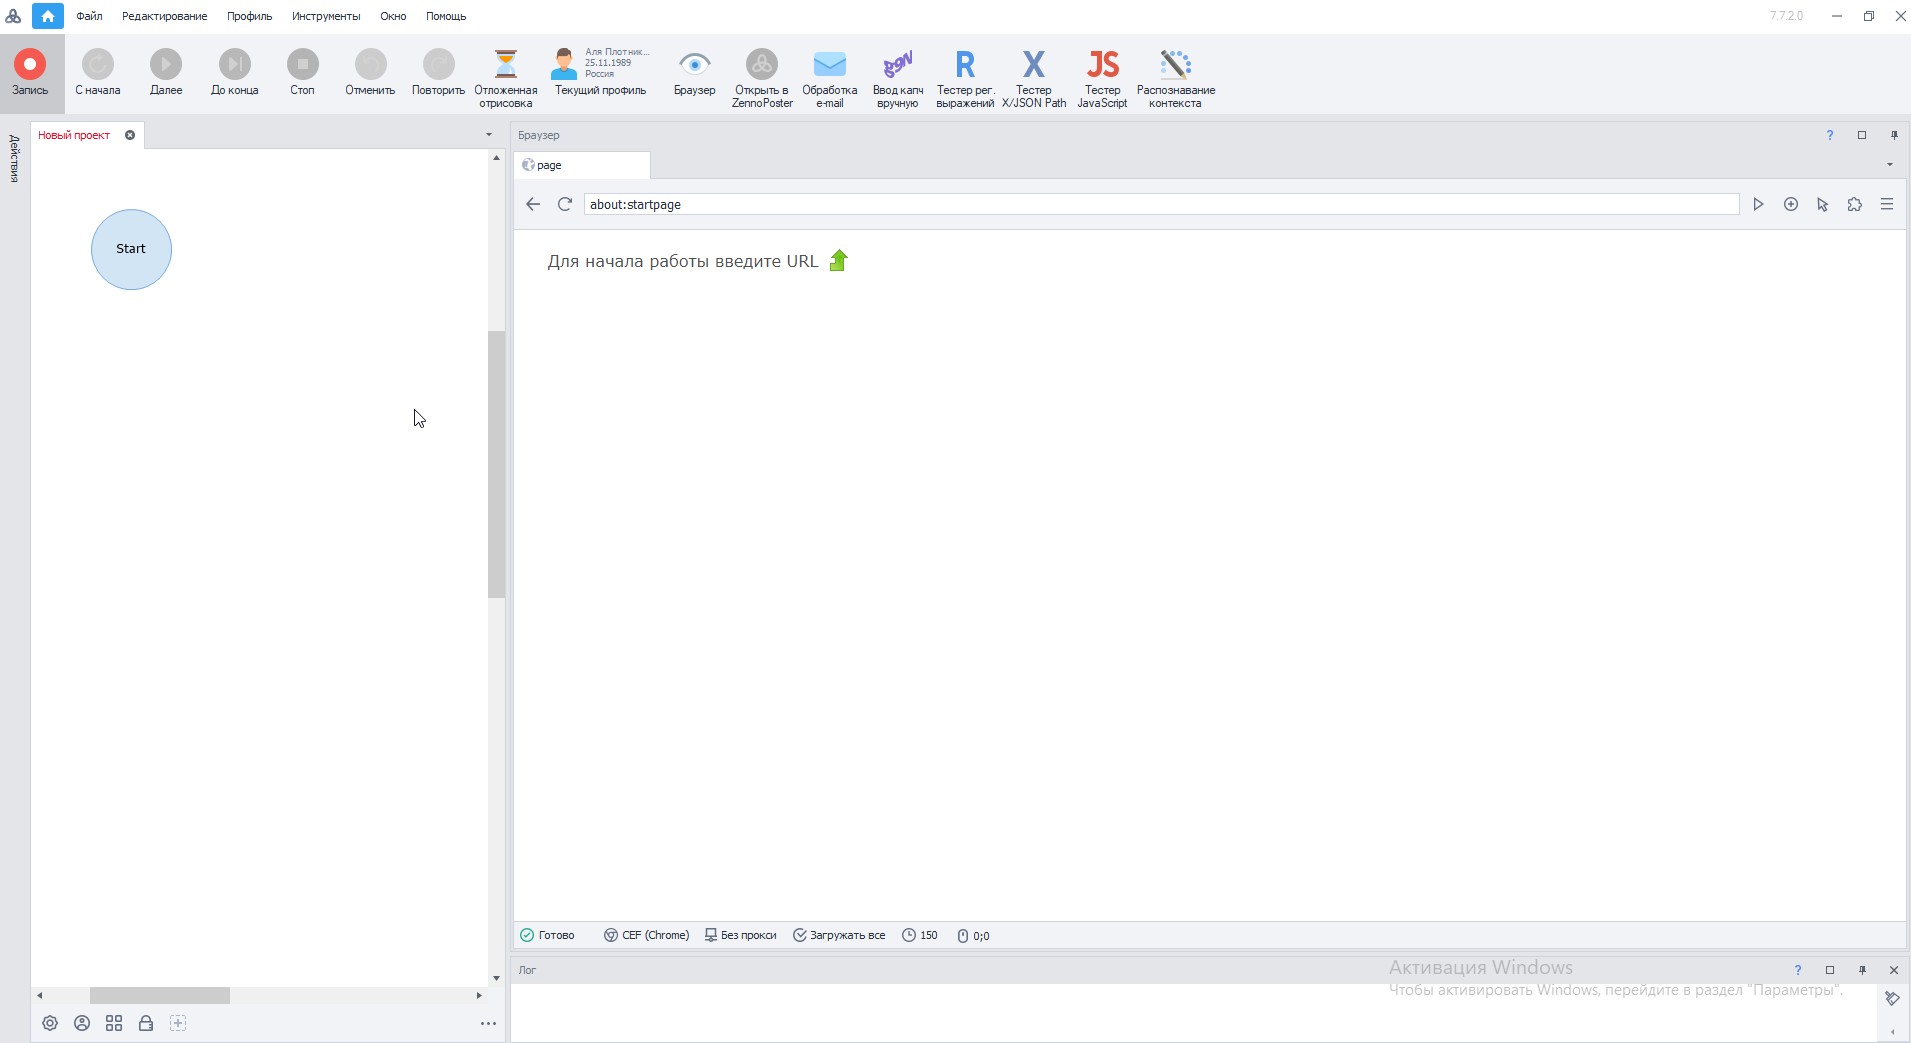Image resolution: width=1911 pixels, height=1043 pixels.
Task: Click Ввод капч вручную icon
Action: click(x=897, y=77)
